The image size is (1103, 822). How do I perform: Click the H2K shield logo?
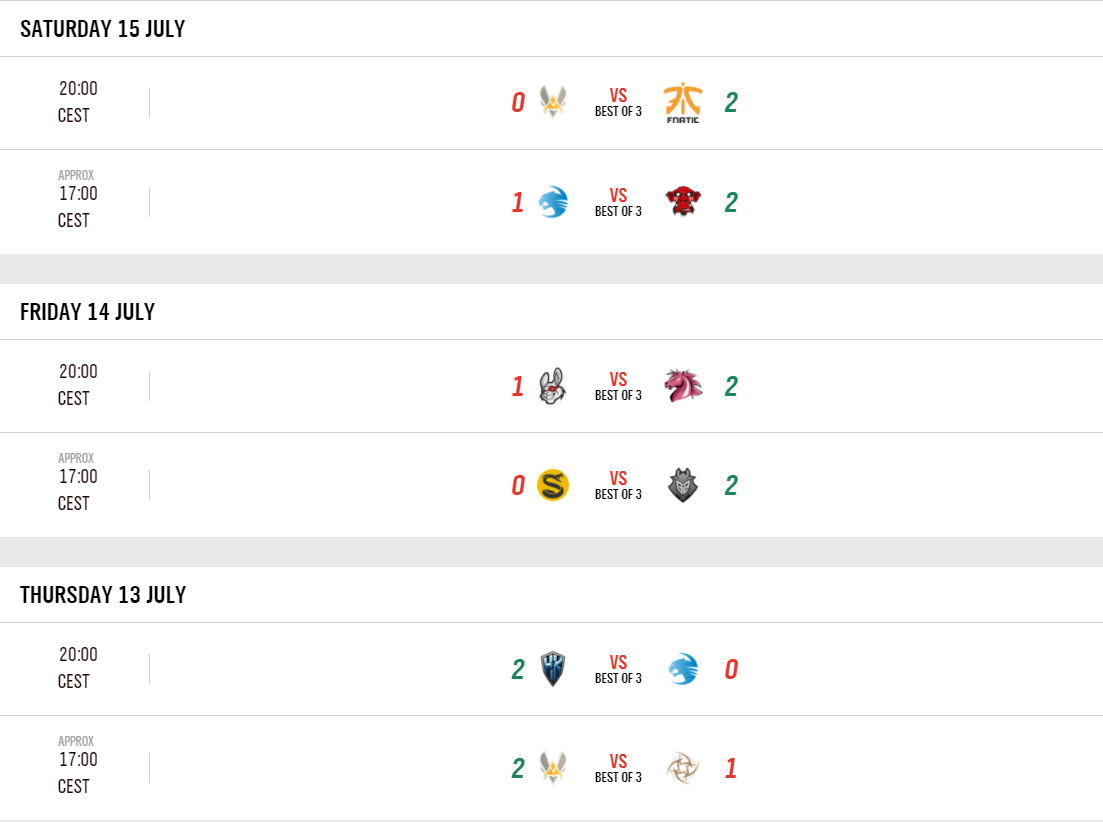pos(553,669)
